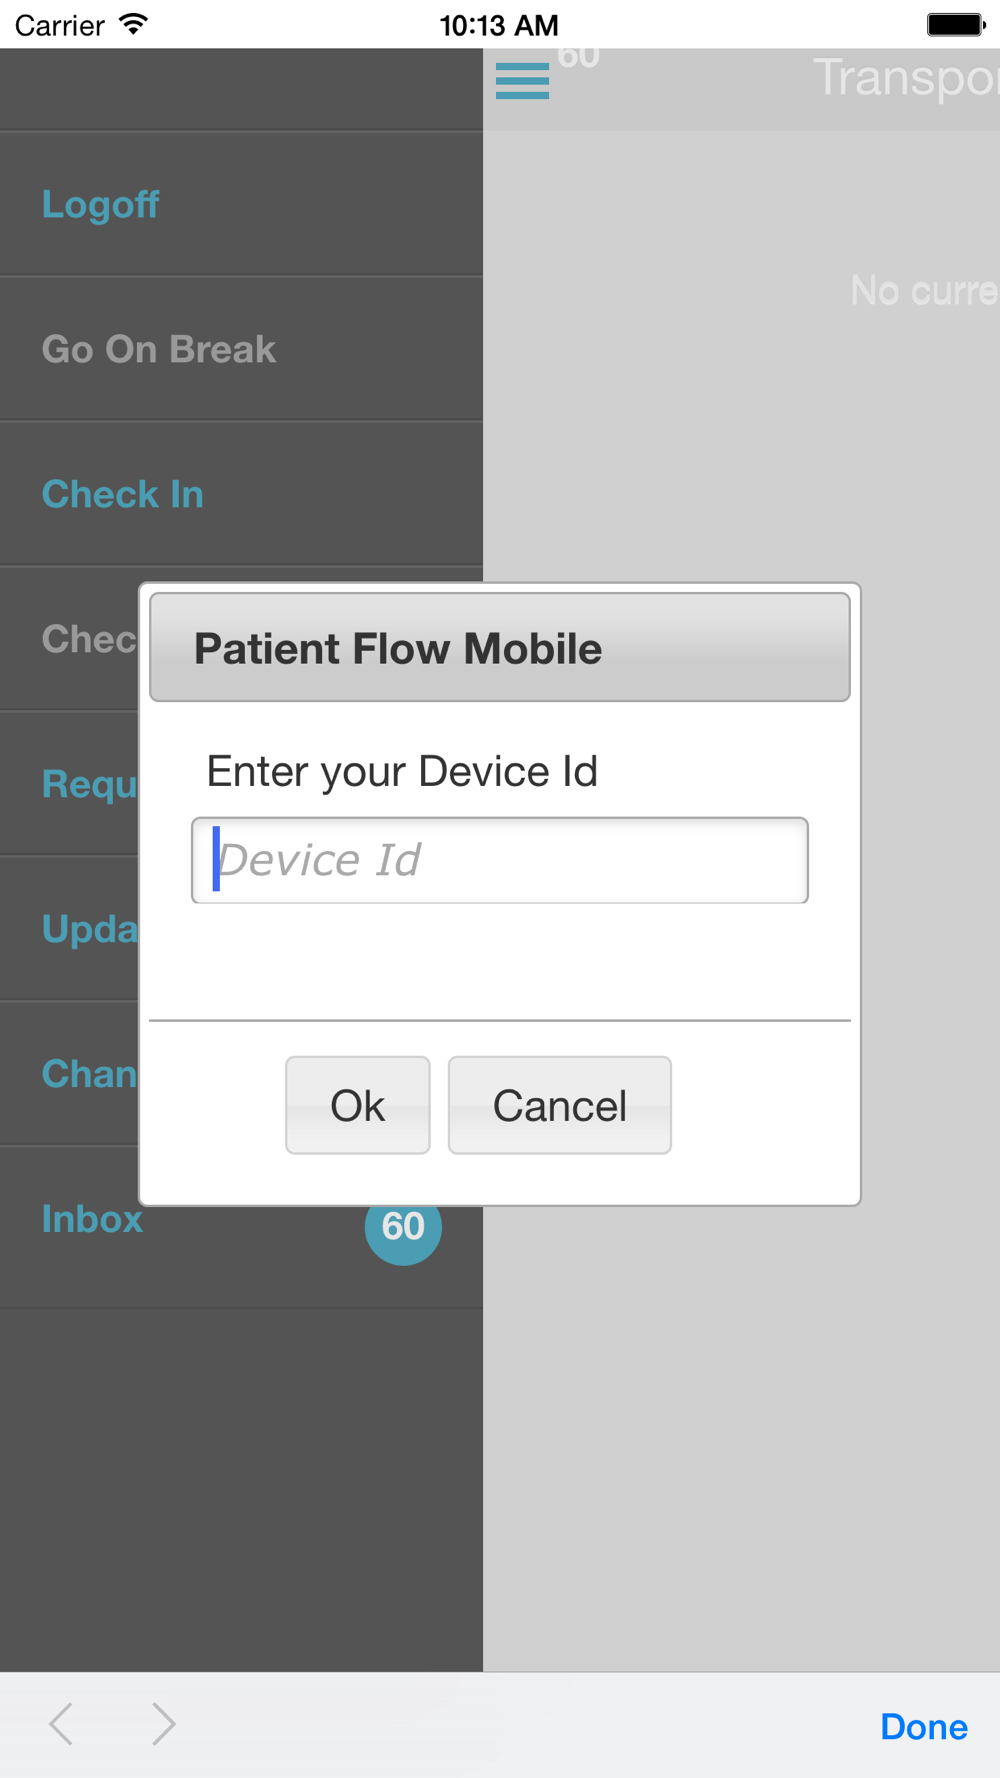This screenshot has width=1000, height=1778.
Task: Click the battery indicator icon
Action: coord(955,24)
